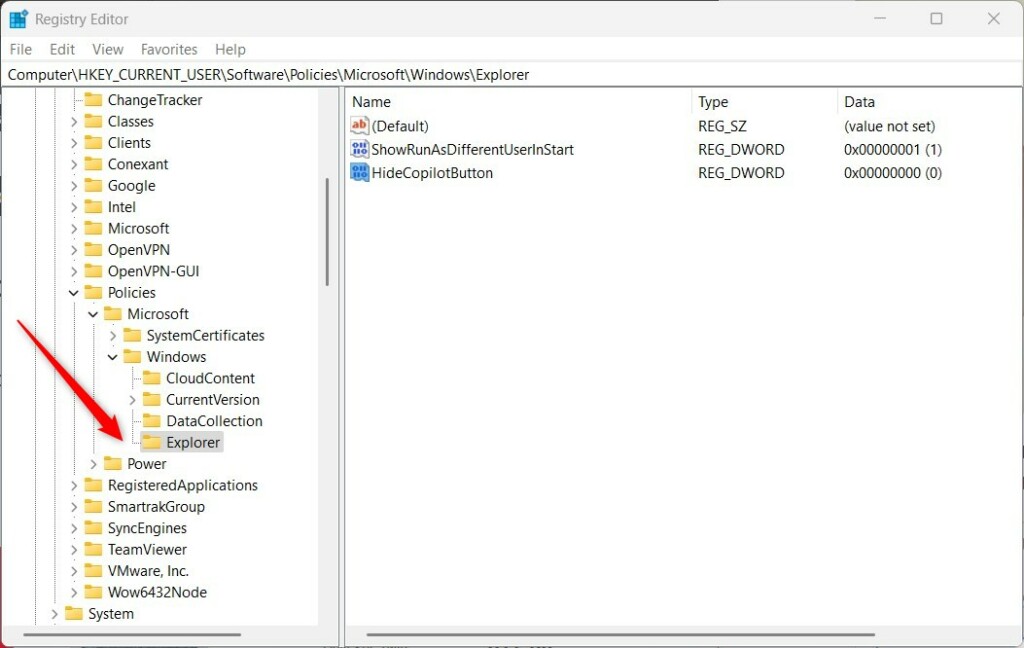Collapse the Windows policies key
This screenshot has width=1024, height=648.
point(112,356)
